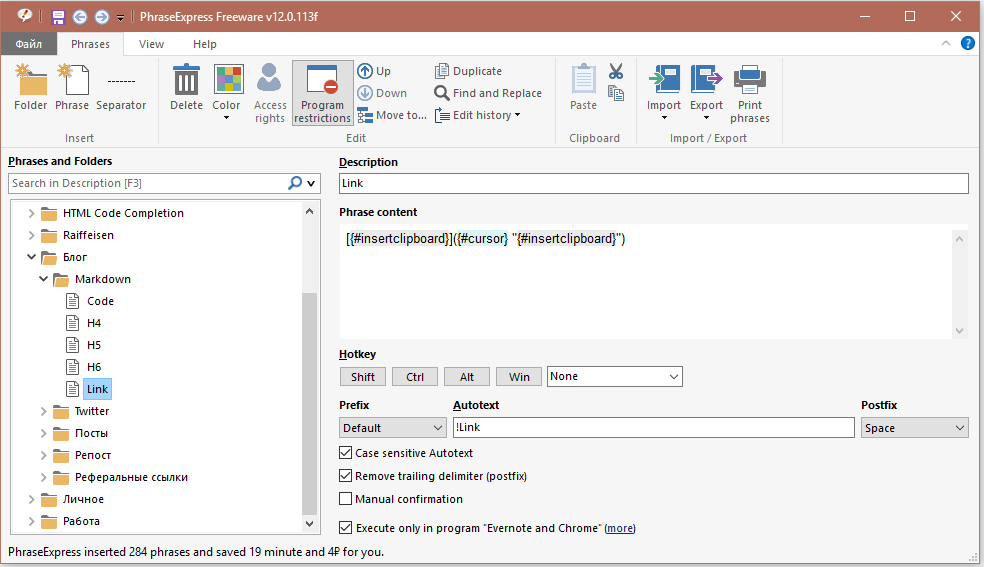Screen dimensions: 984x567
Task: Go forward with title bar arrow
Action: (x=102, y=17)
